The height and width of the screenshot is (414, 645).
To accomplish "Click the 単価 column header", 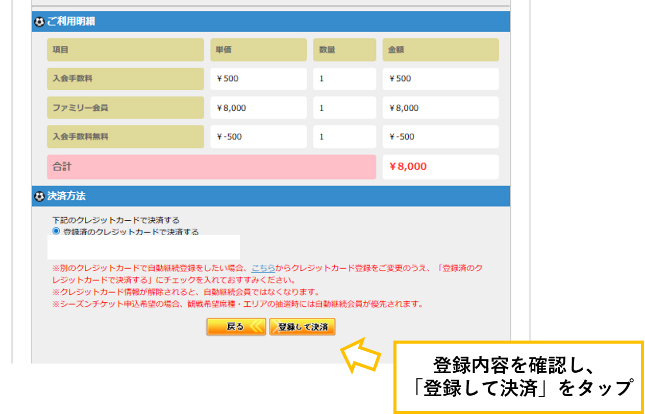I will (258, 49).
